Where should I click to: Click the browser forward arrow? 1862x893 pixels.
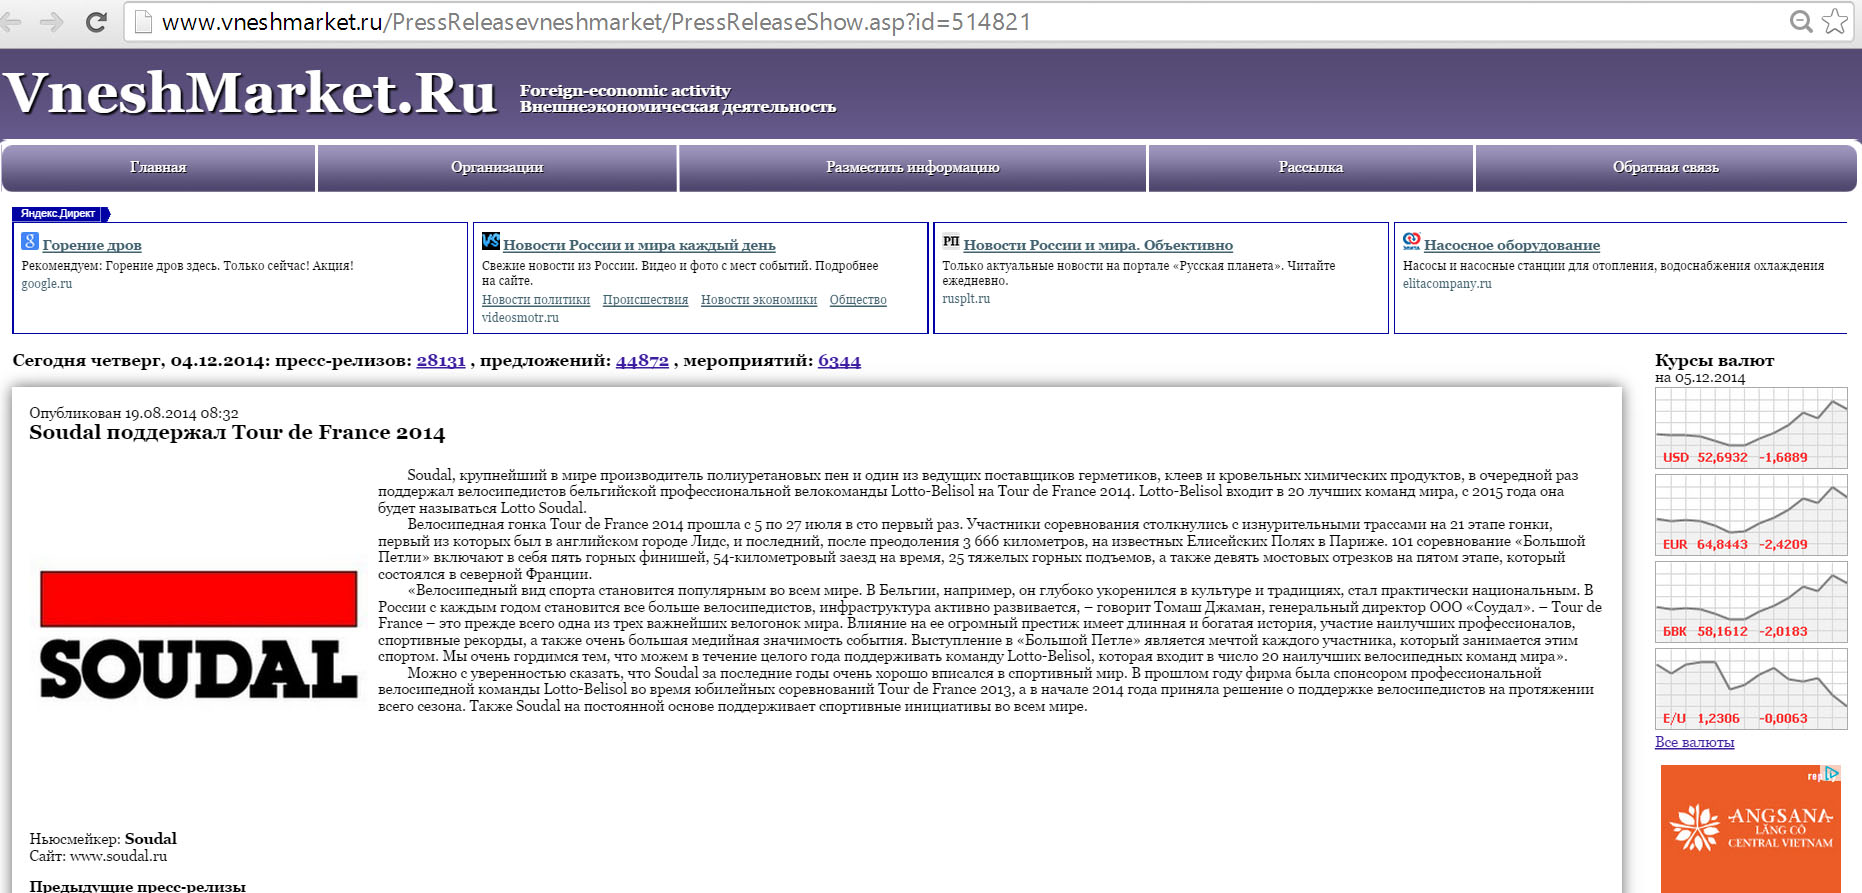click(52, 22)
